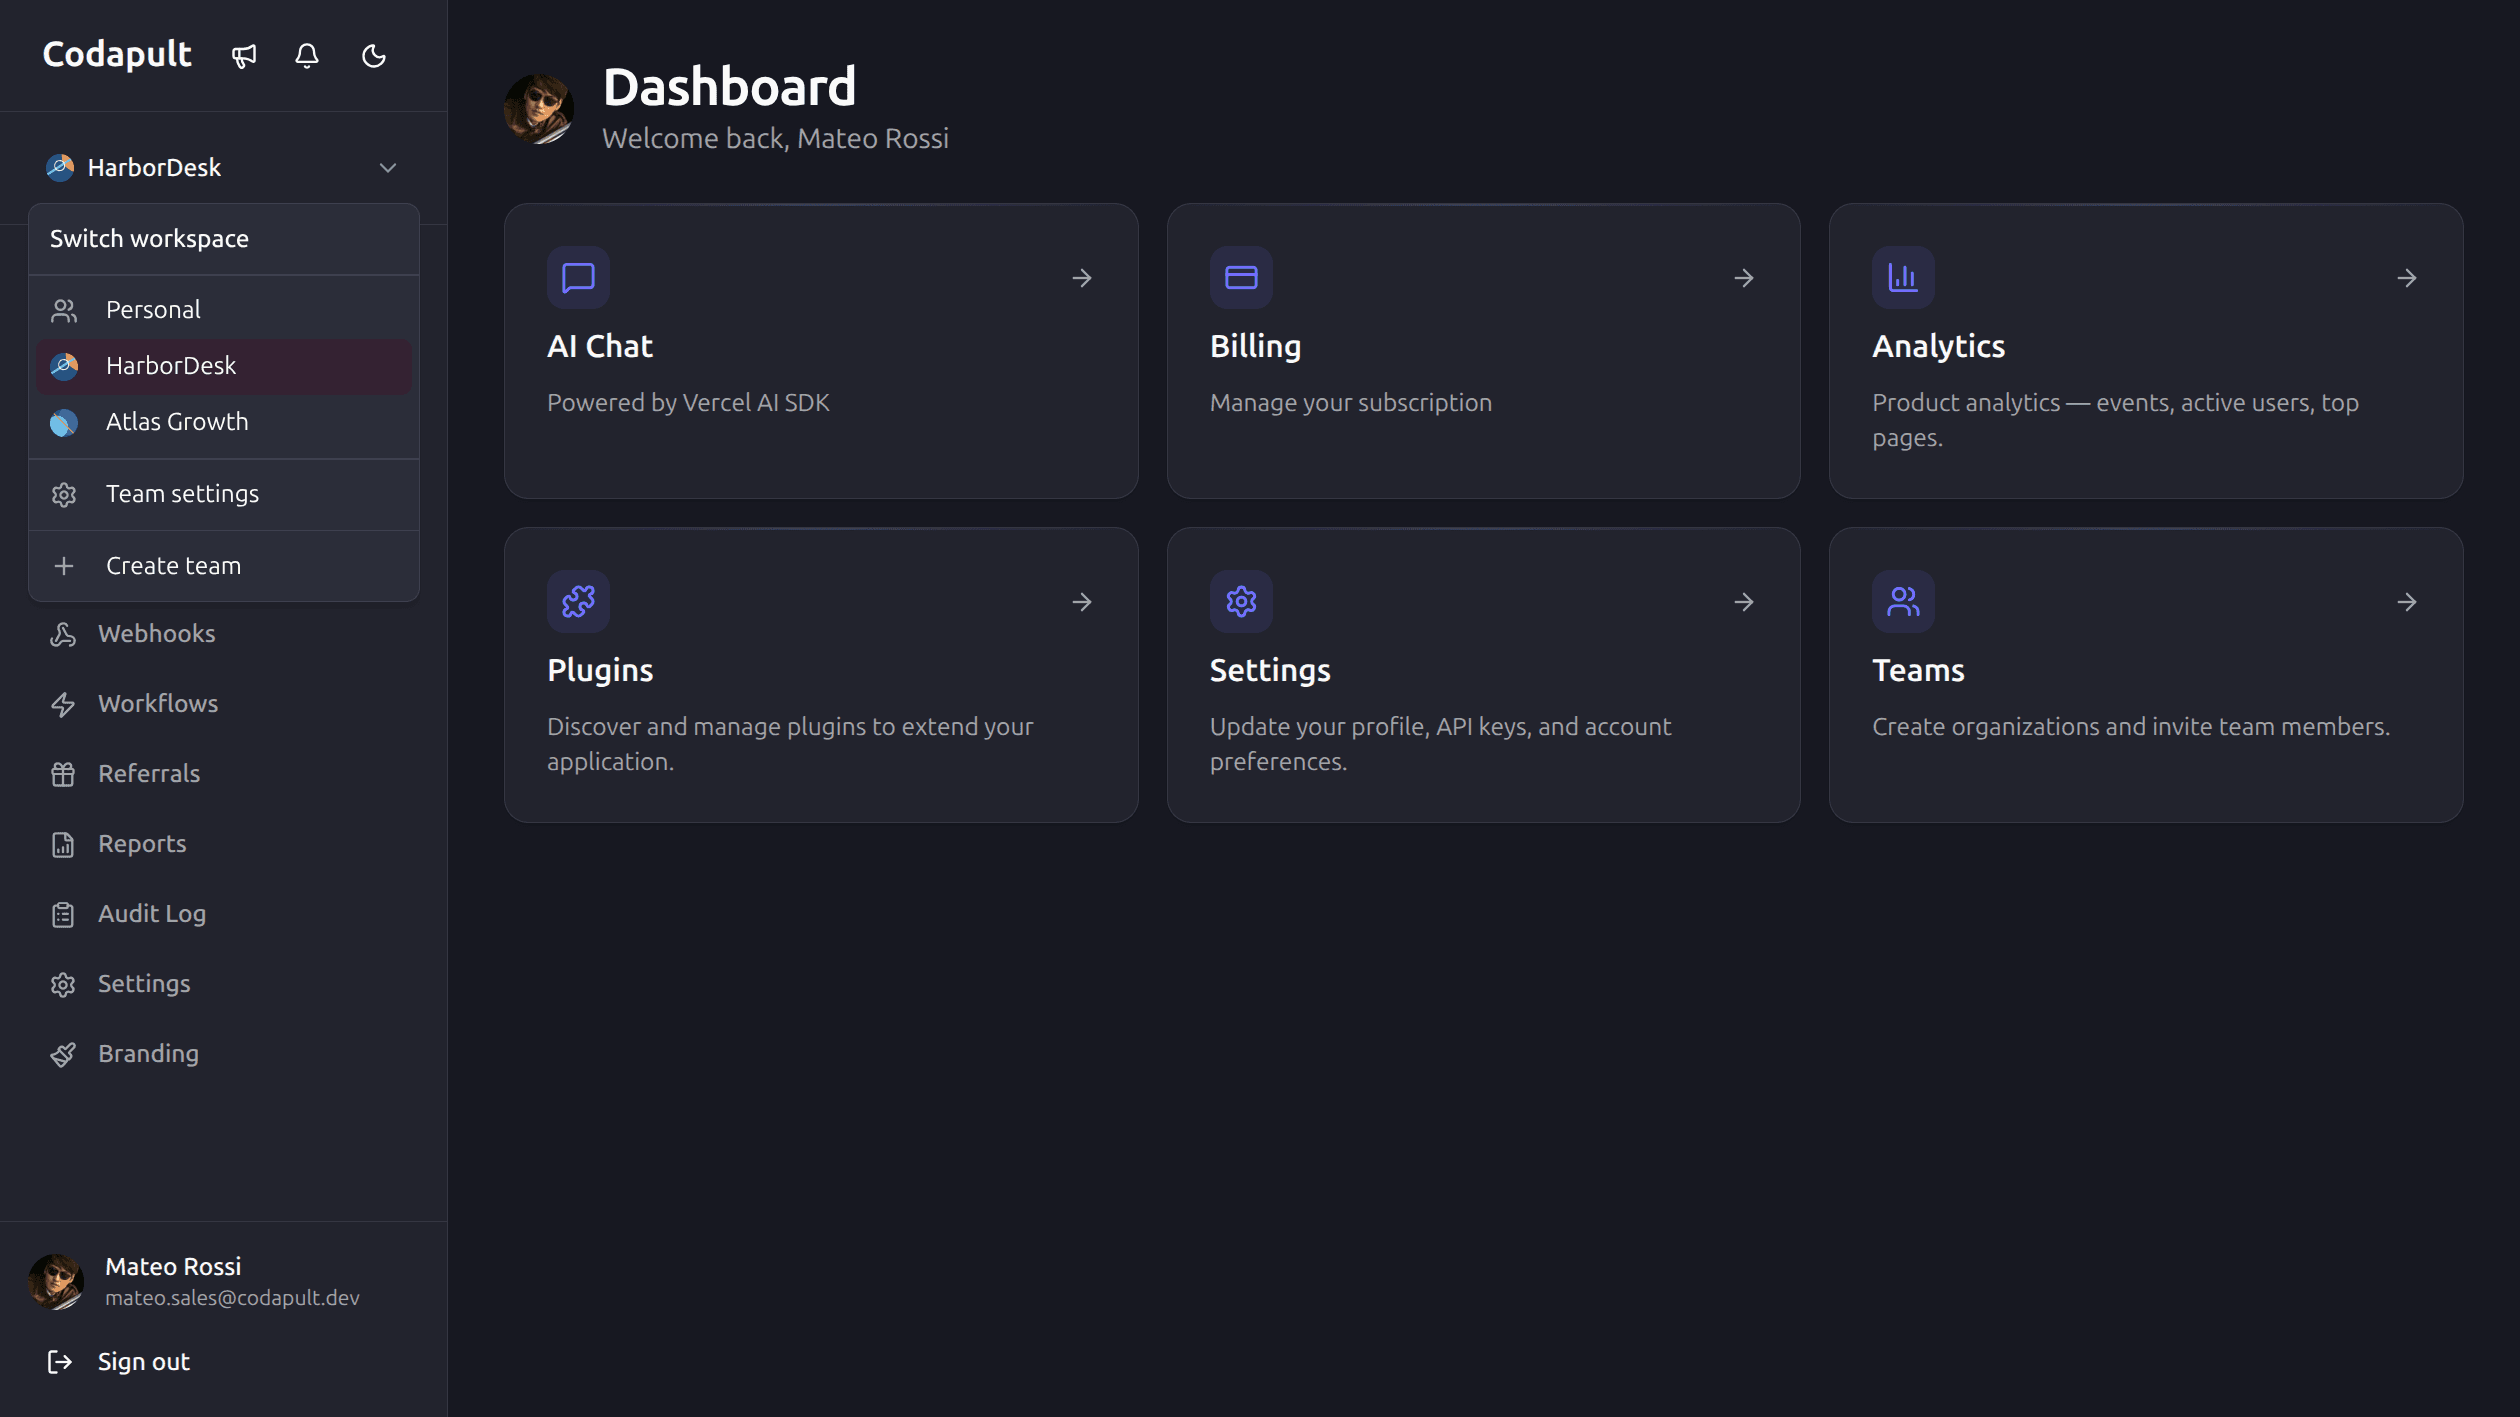Click the Analytics bar chart icon
2520x1417 pixels.
click(1903, 278)
